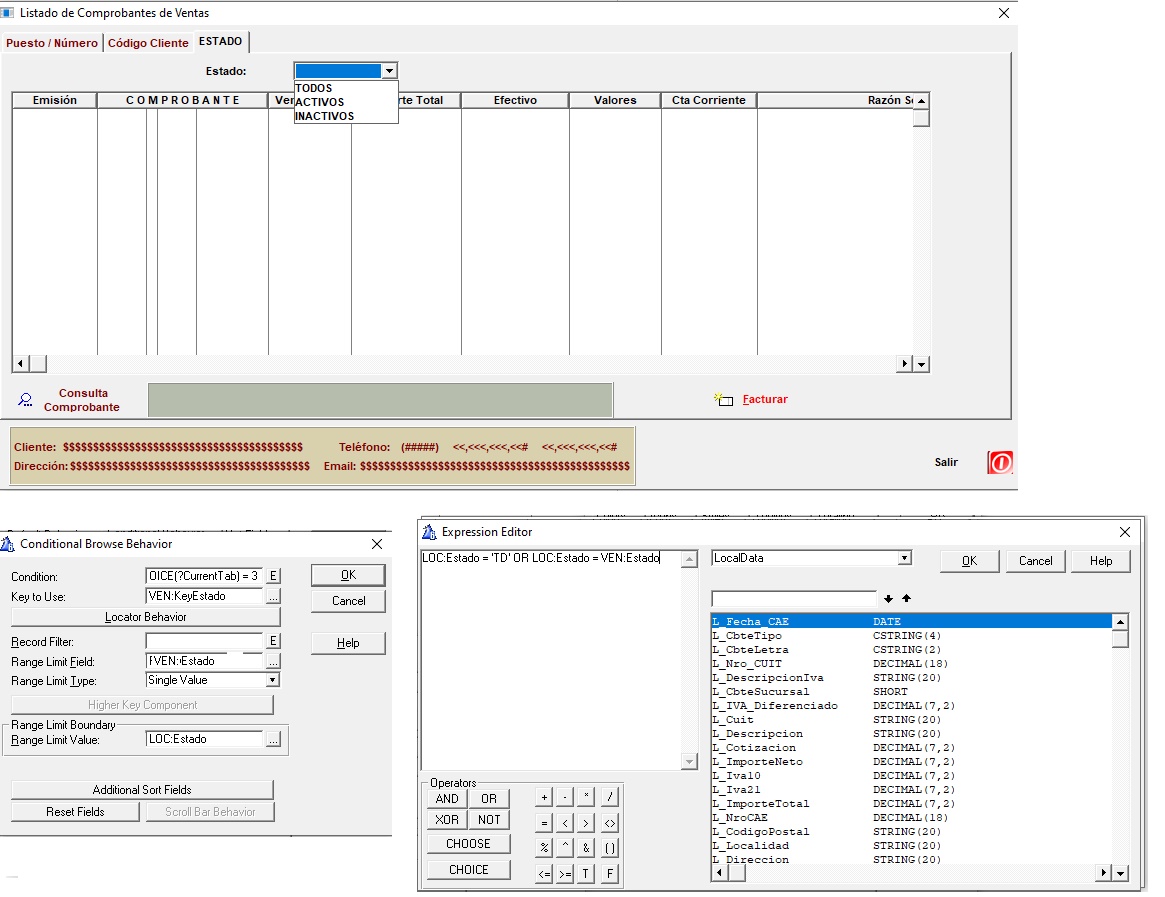
Task: Insert the plus operator
Action: click(545, 797)
